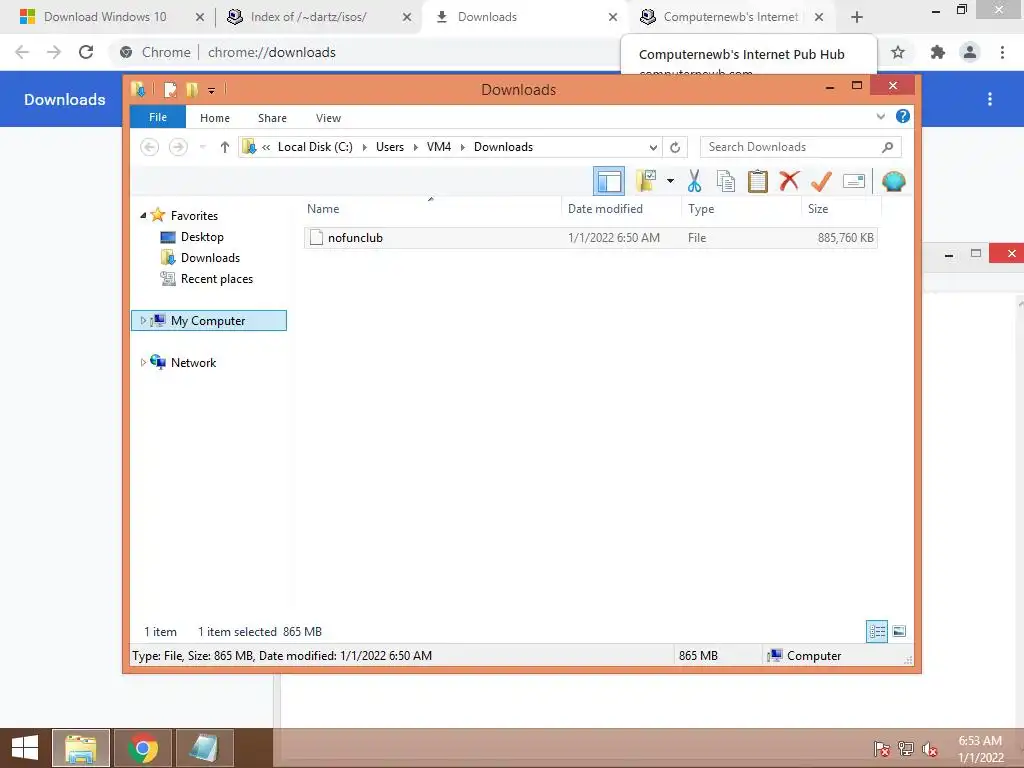The height and width of the screenshot is (768, 1024).
Task: Click the magnifier icon in Search Downloads
Action: pos(887,147)
